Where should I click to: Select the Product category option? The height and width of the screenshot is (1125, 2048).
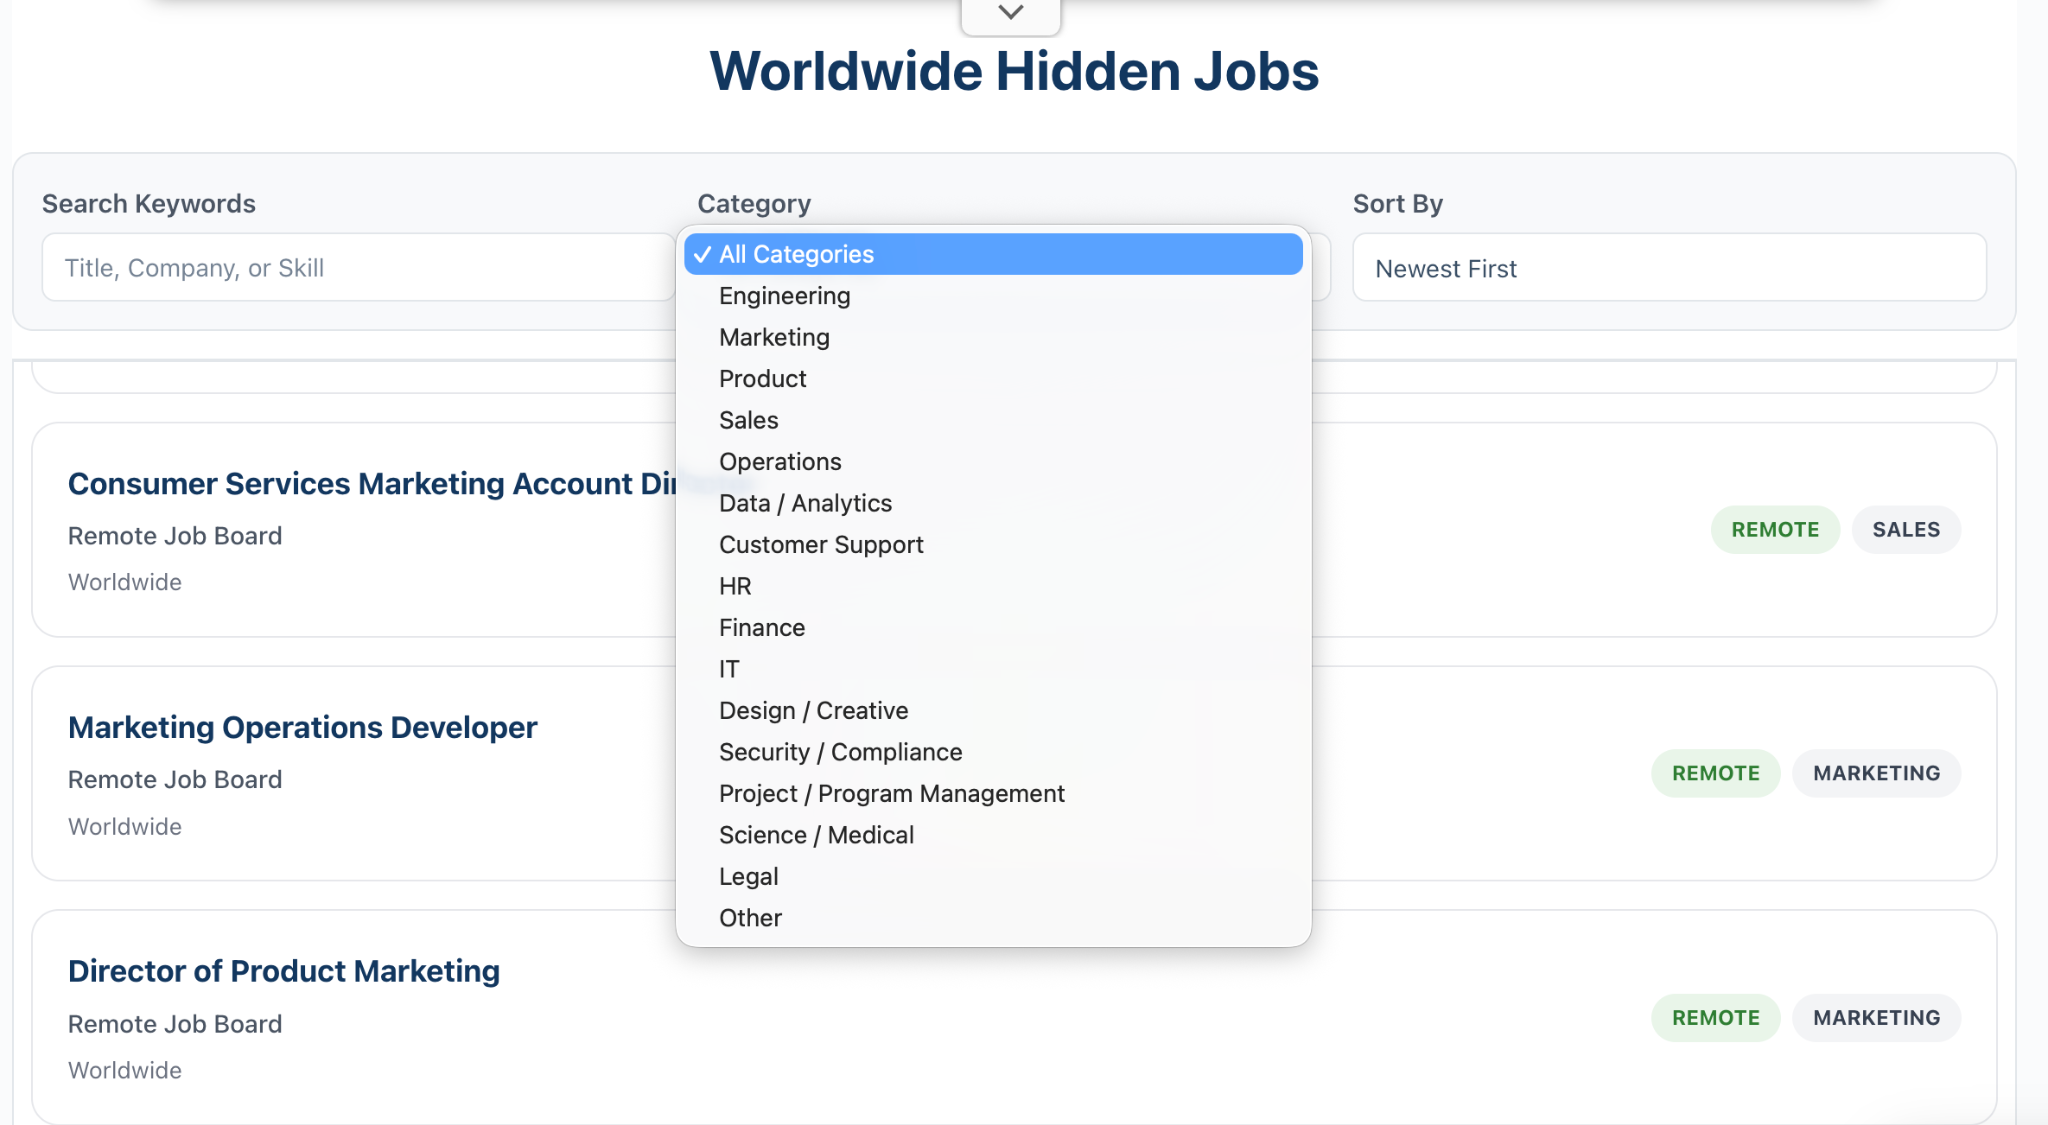click(993, 379)
